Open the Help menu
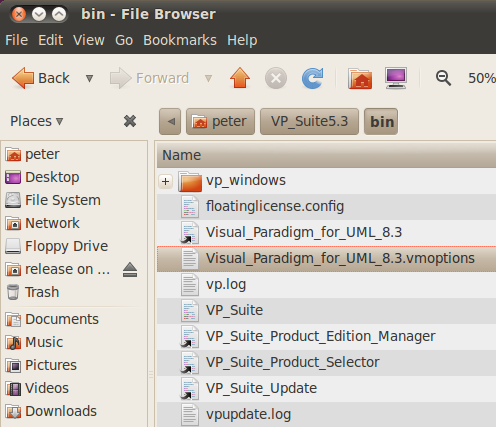Viewport: 496px width, 427px height. click(x=242, y=40)
